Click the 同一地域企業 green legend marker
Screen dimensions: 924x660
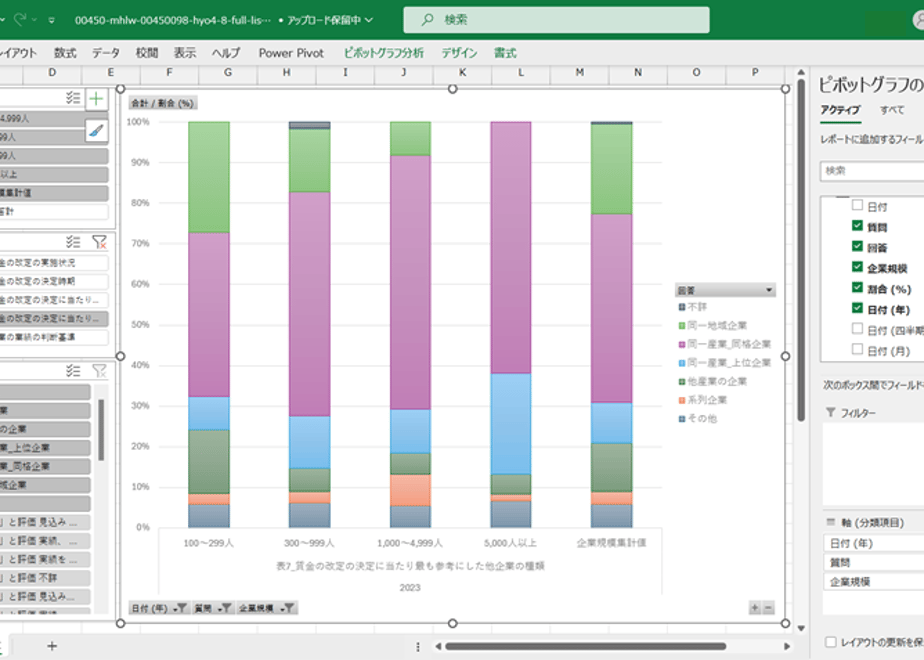(682, 325)
